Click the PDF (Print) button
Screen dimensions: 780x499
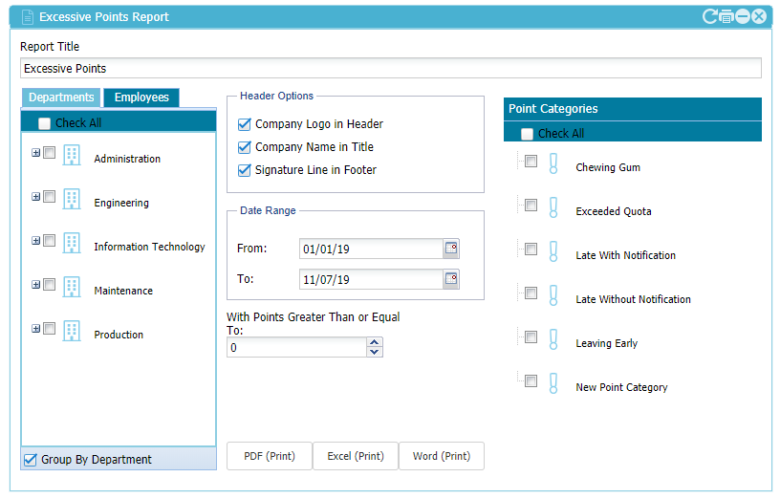[269, 456]
